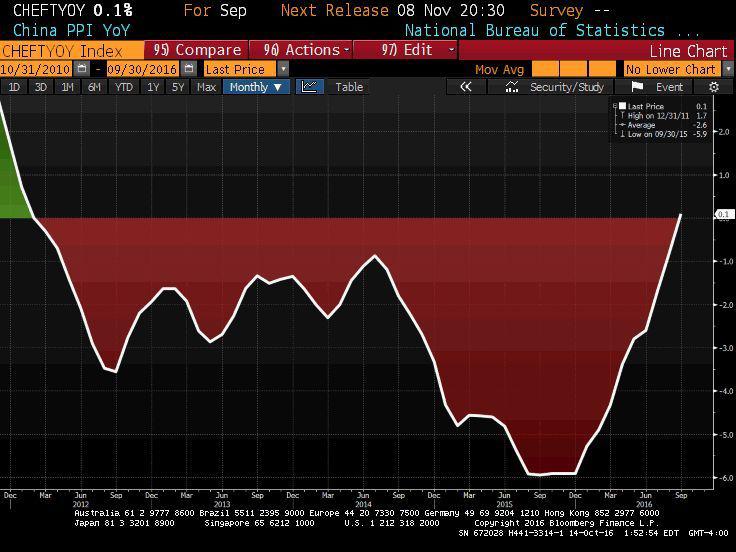The height and width of the screenshot is (552, 736).
Task: Set range to Max
Action: click(x=206, y=87)
